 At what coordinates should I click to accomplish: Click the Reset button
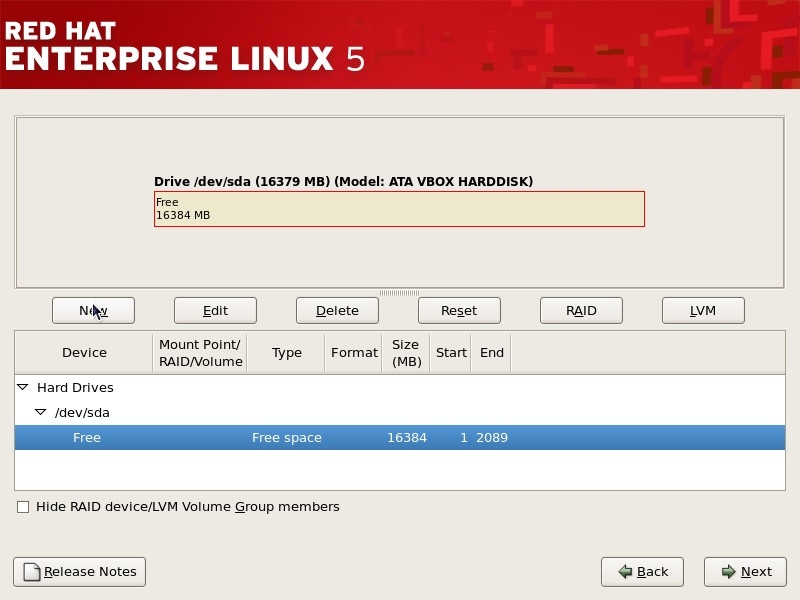[x=459, y=310]
